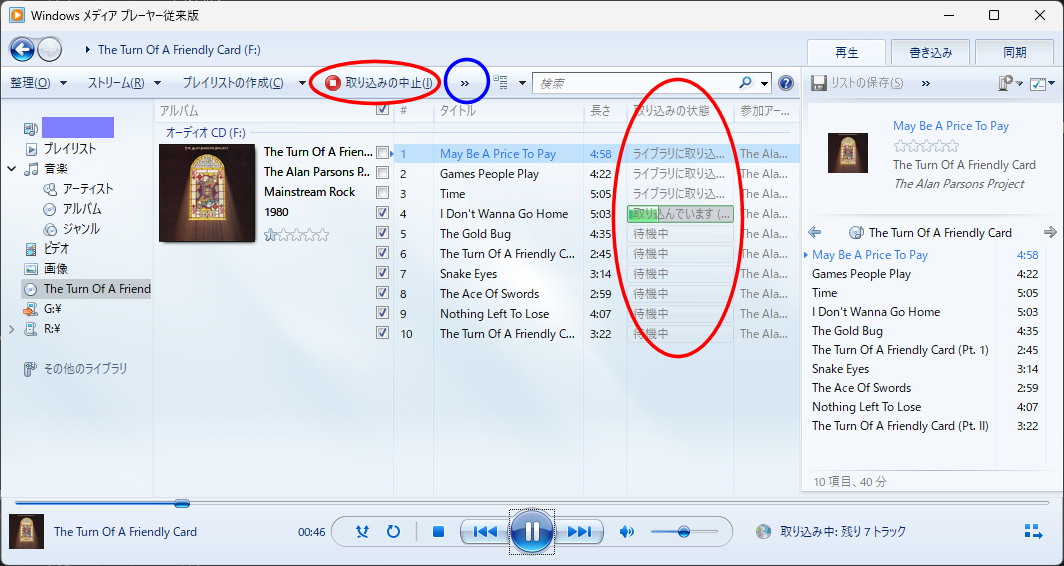Open その他のライブラリ
This screenshot has width=1064, height=566.
(x=85, y=369)
